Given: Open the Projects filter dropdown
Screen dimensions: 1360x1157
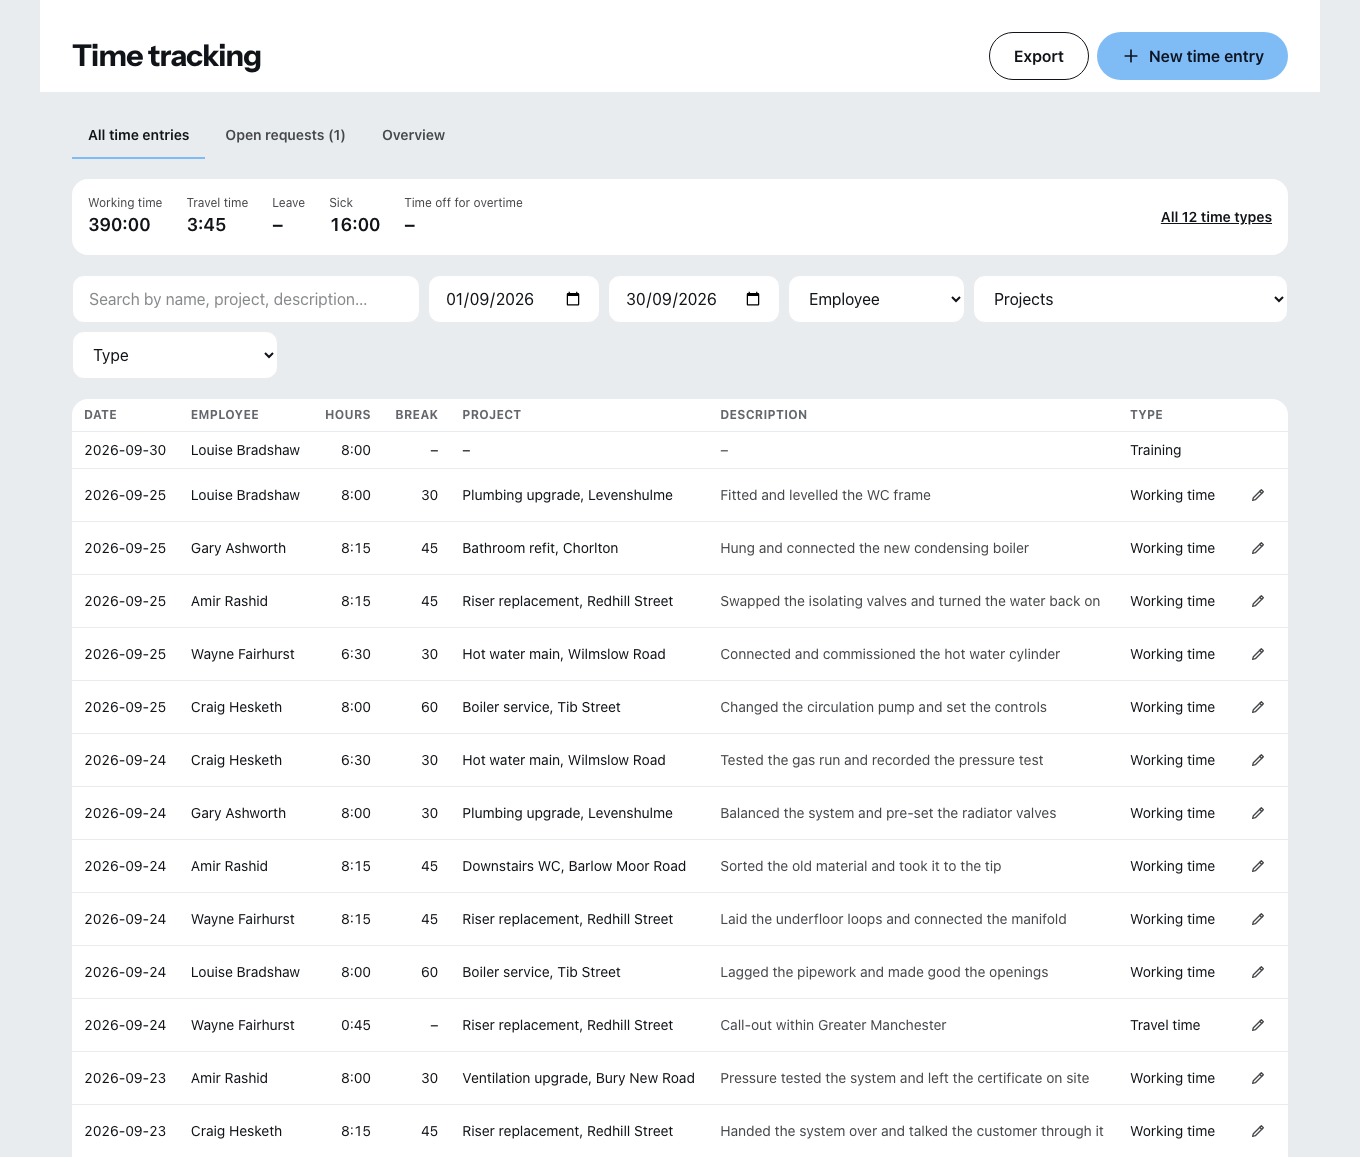Looking at the screenshot, I should 1130,299.
